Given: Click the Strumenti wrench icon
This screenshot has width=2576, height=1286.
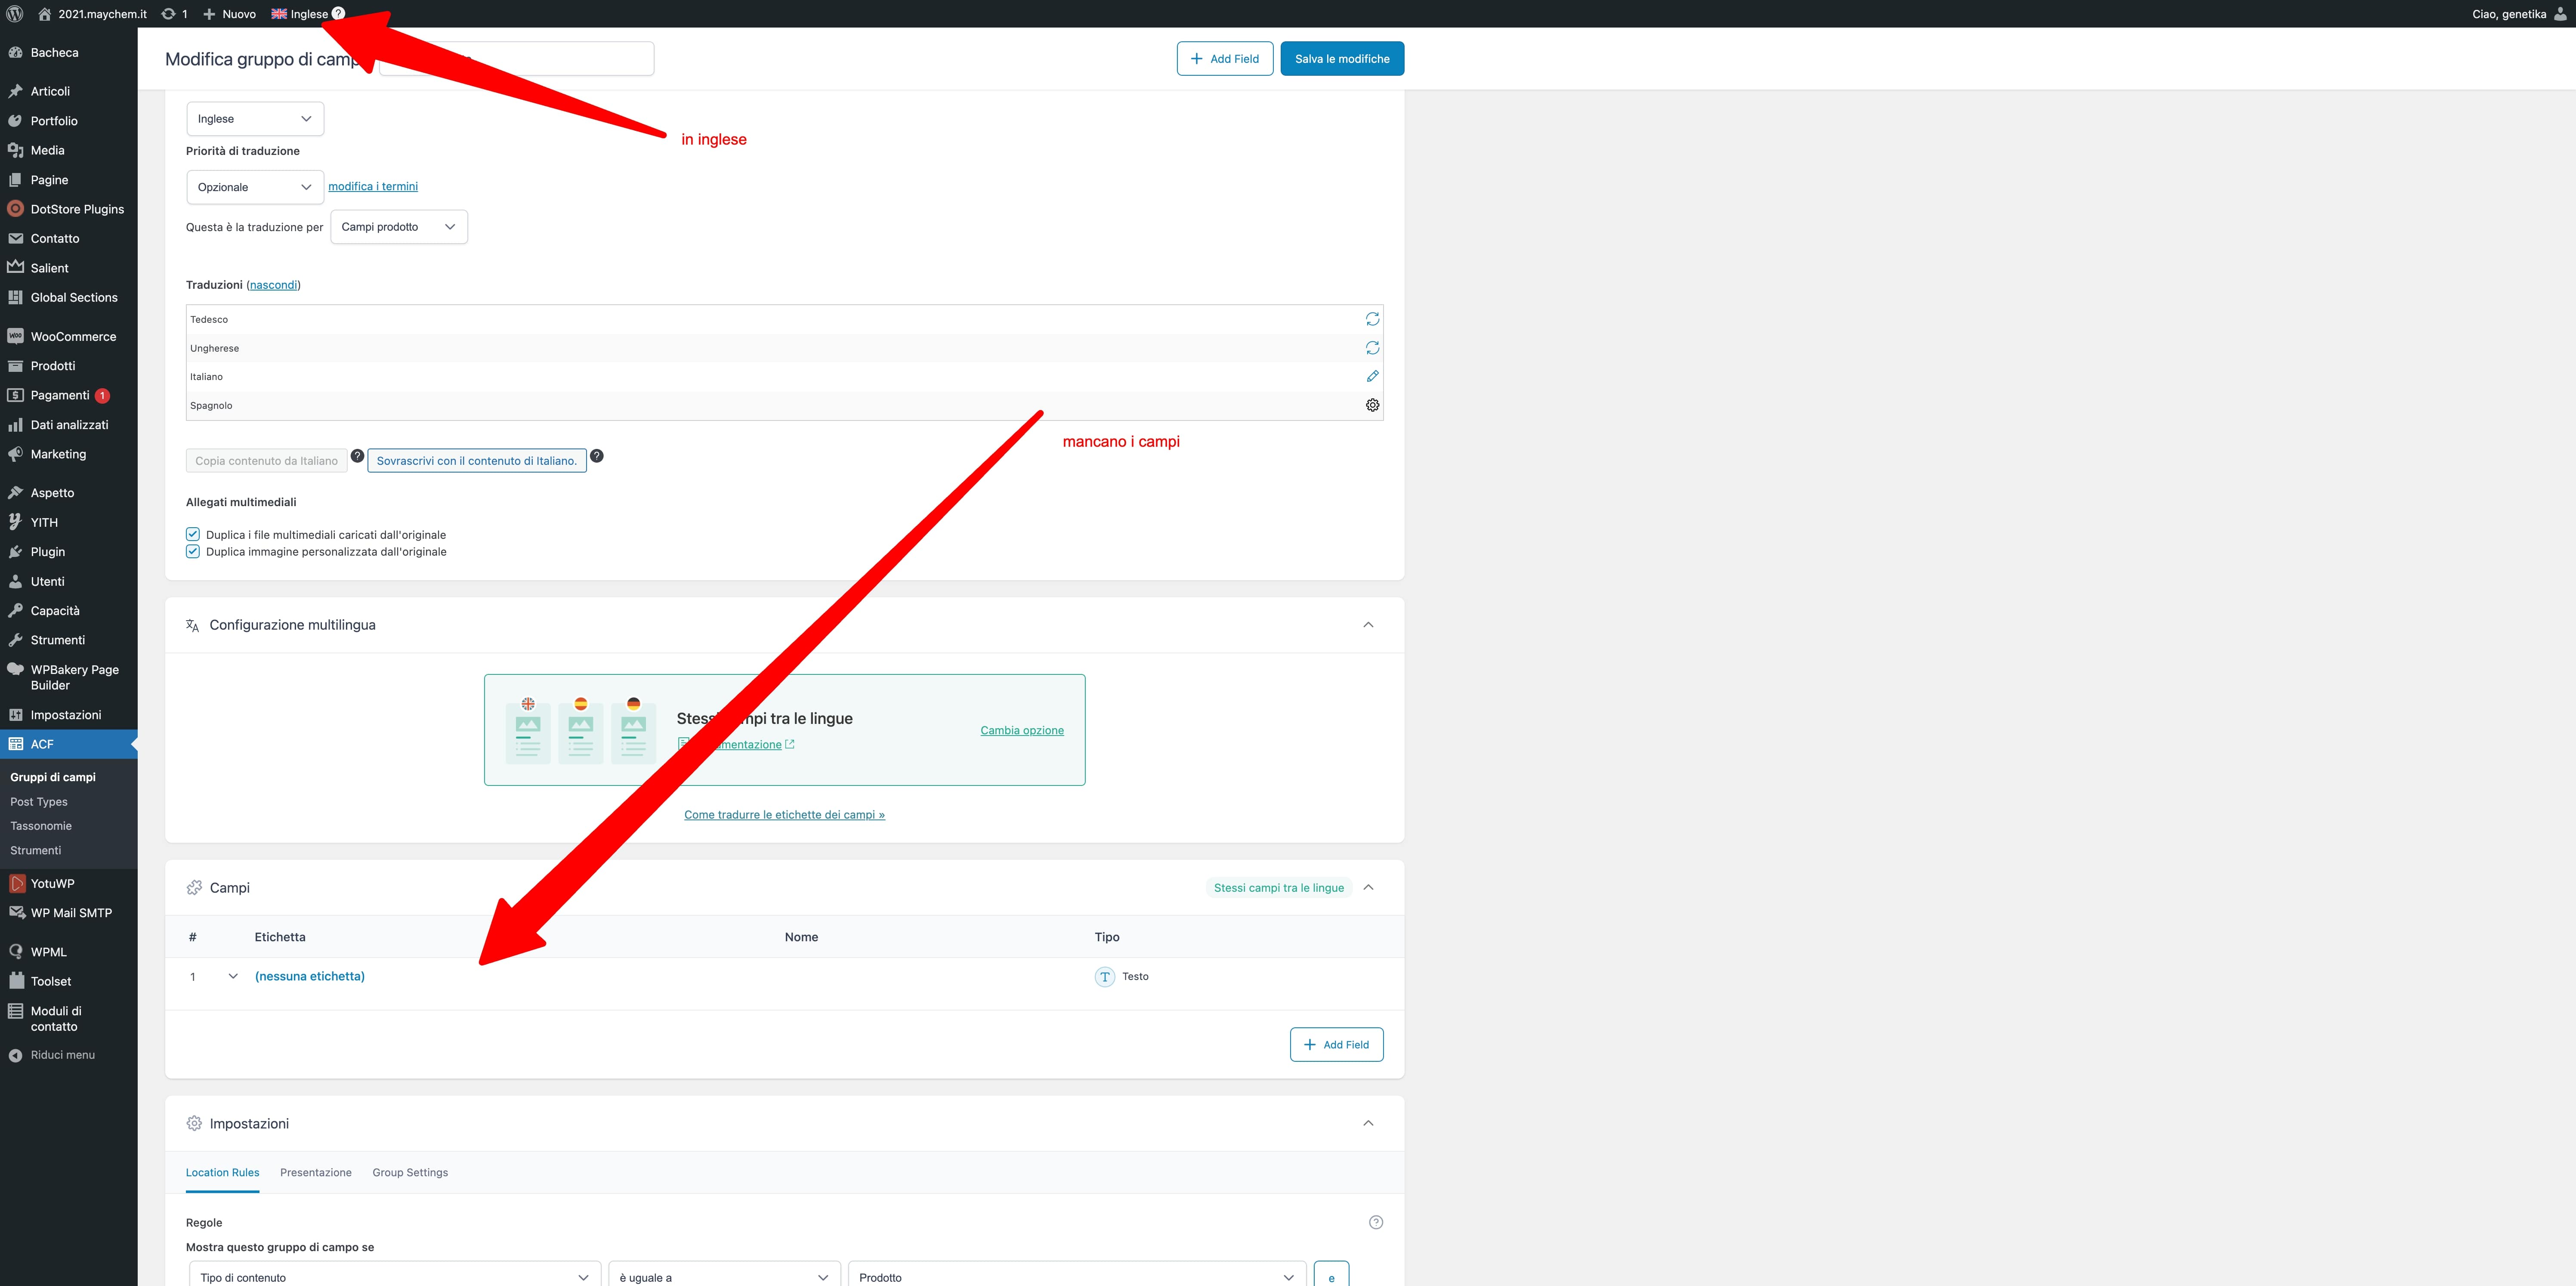Looking at the screenshot, I should pyautogui.click(x=15, y=640).
